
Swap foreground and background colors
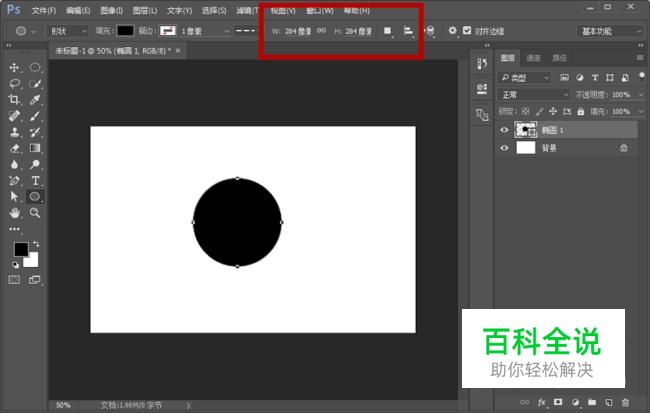point(36,244)
